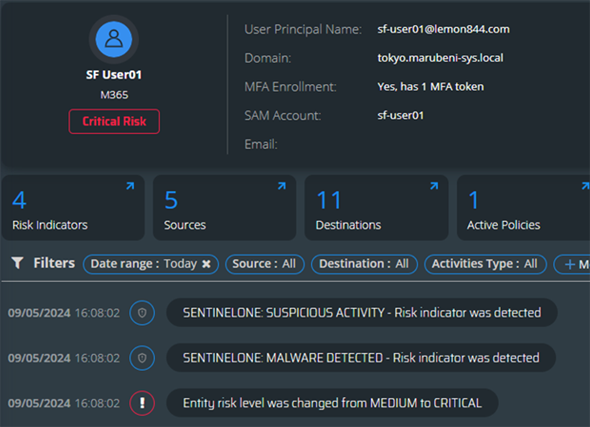Open the entity risk level changed event
This screenshot has height=427, width=590.
tap(332, 403)
